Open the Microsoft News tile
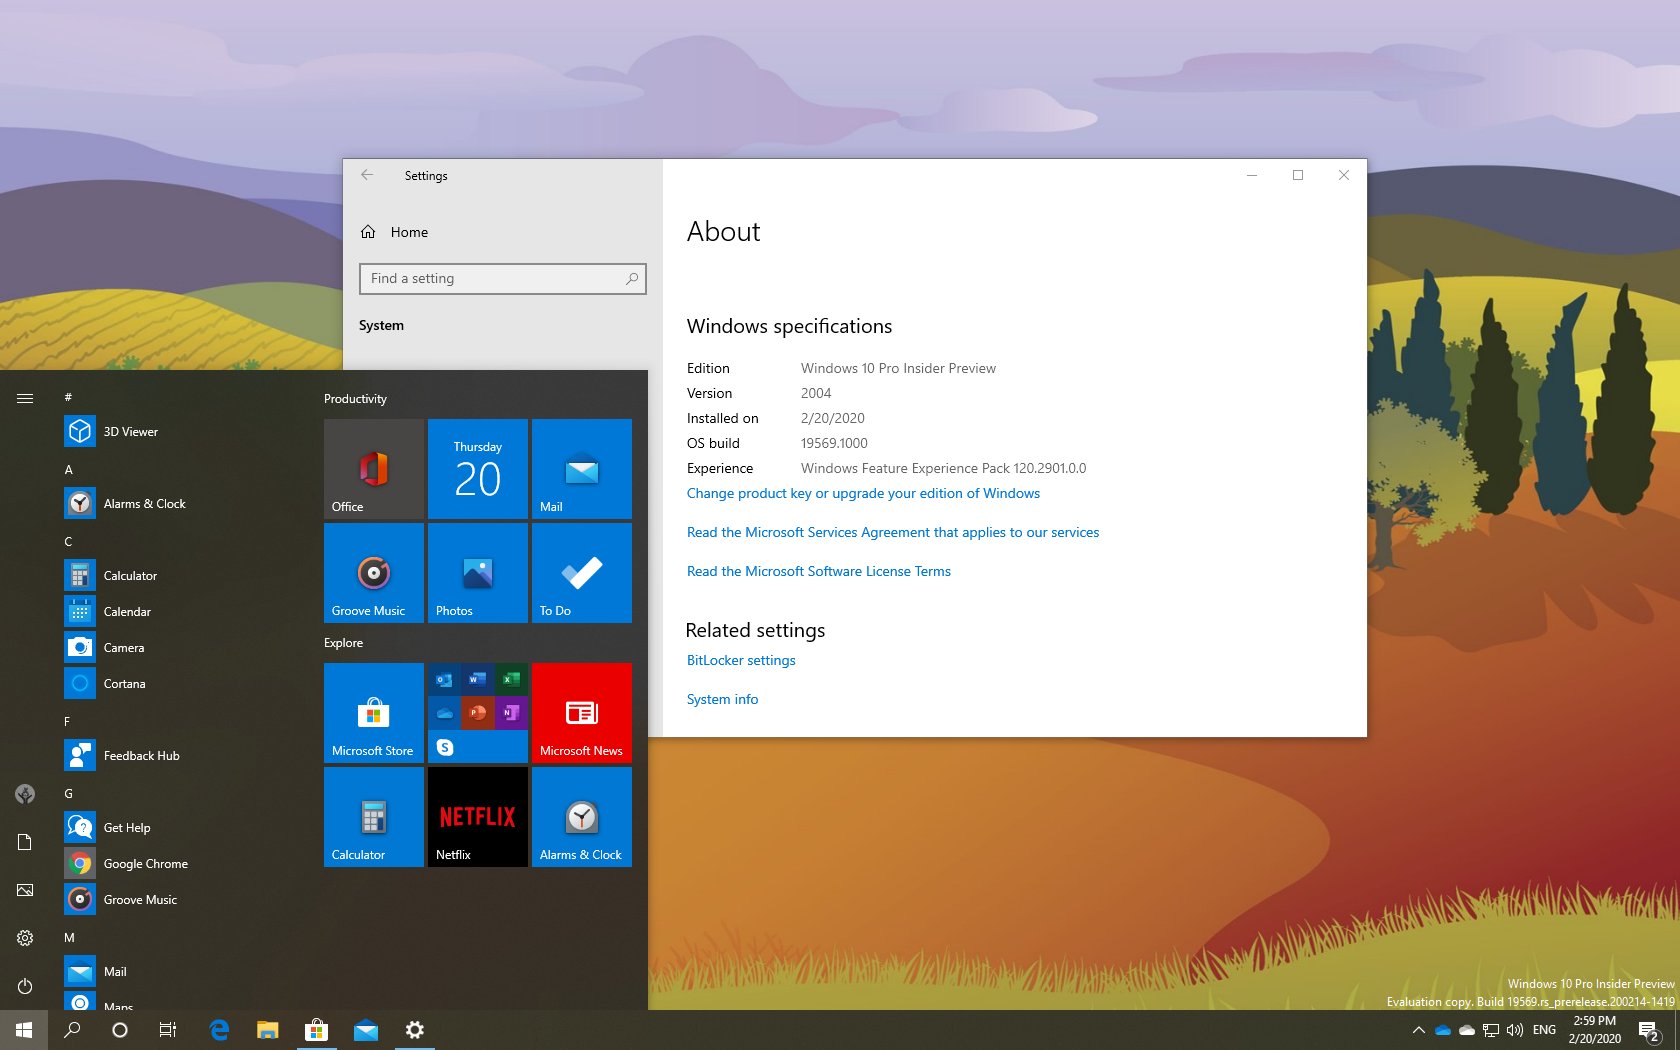 [x=582, y=713]
